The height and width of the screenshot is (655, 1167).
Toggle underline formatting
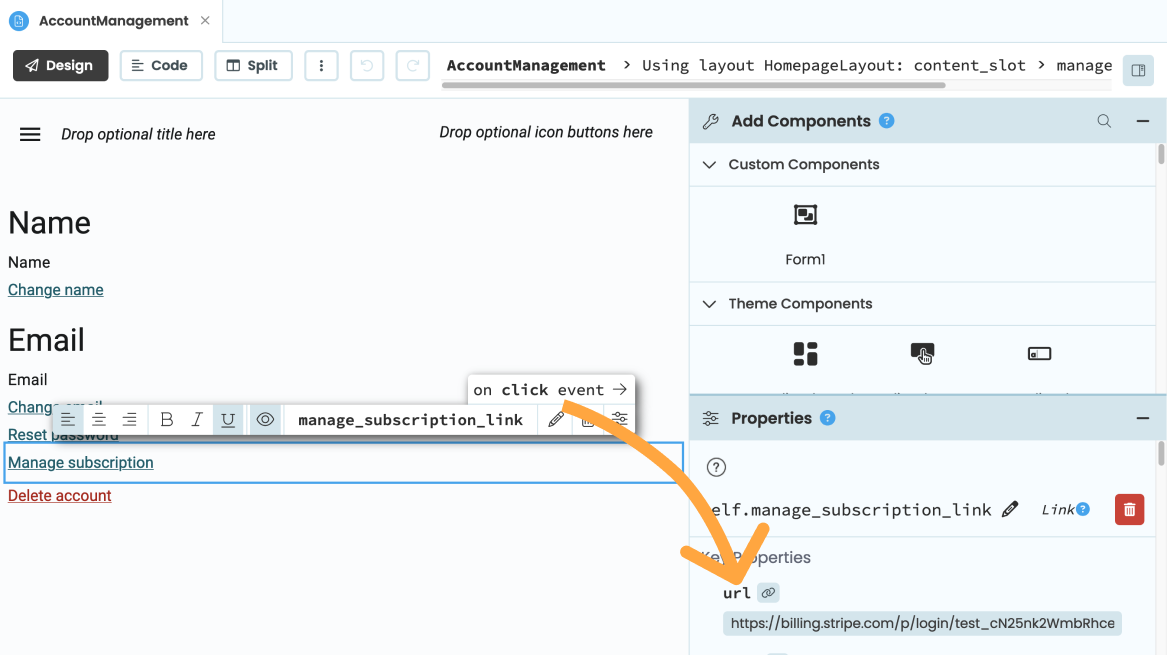(x=228, y=420)
